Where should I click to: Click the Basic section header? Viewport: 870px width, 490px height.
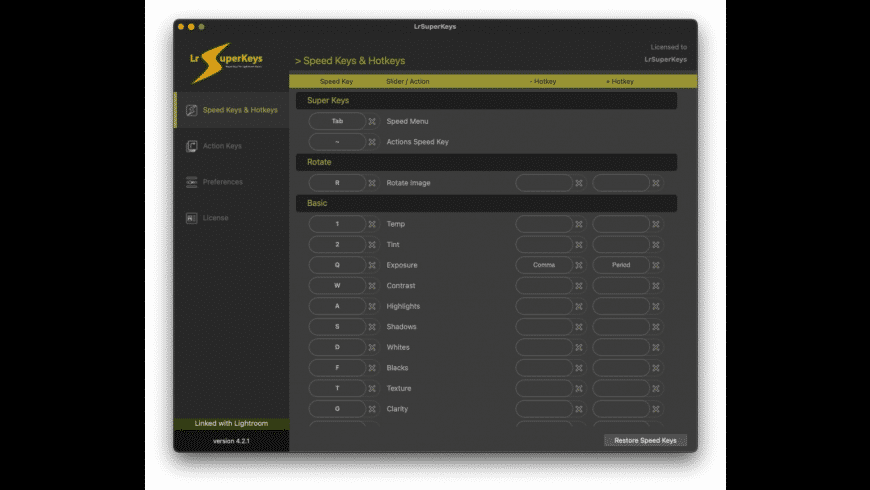point(486,203)
